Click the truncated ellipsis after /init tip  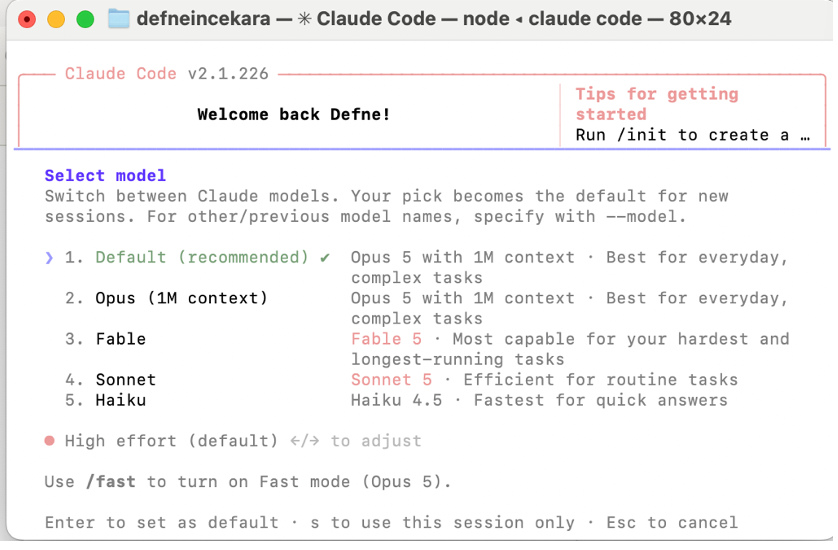[x=805, y=137]
